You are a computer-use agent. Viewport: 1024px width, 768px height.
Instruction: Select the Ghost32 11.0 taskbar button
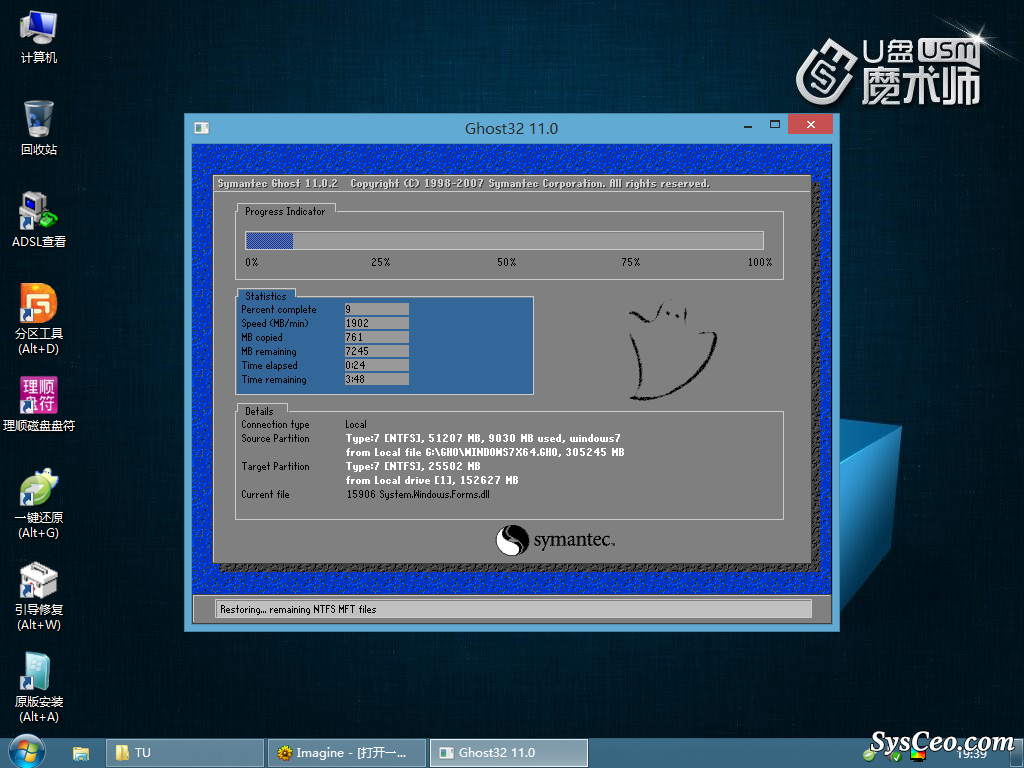pos(509,753)
